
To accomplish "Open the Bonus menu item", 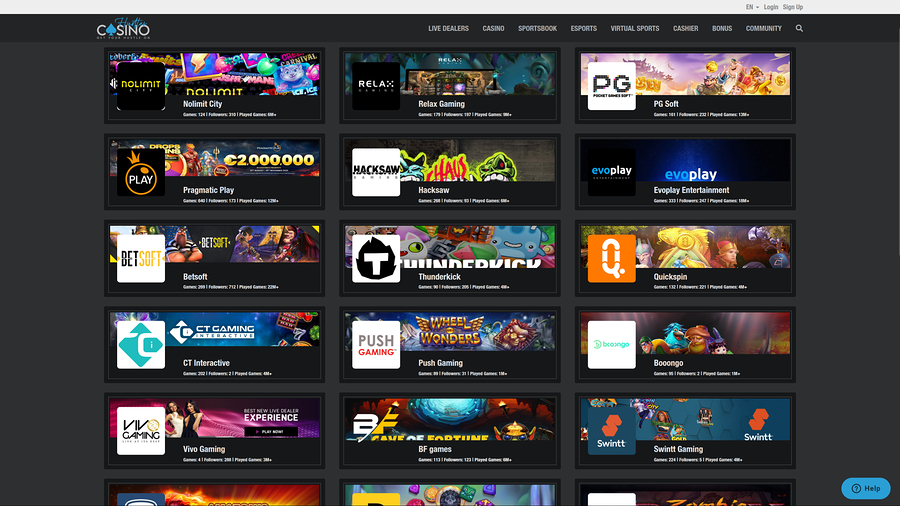I will coord(722,28).
